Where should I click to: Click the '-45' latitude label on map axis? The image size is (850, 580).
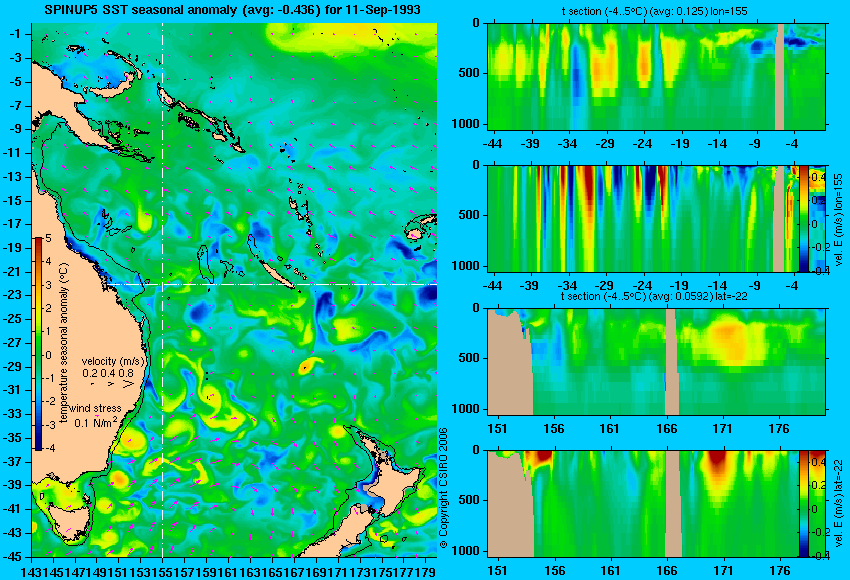14,556
